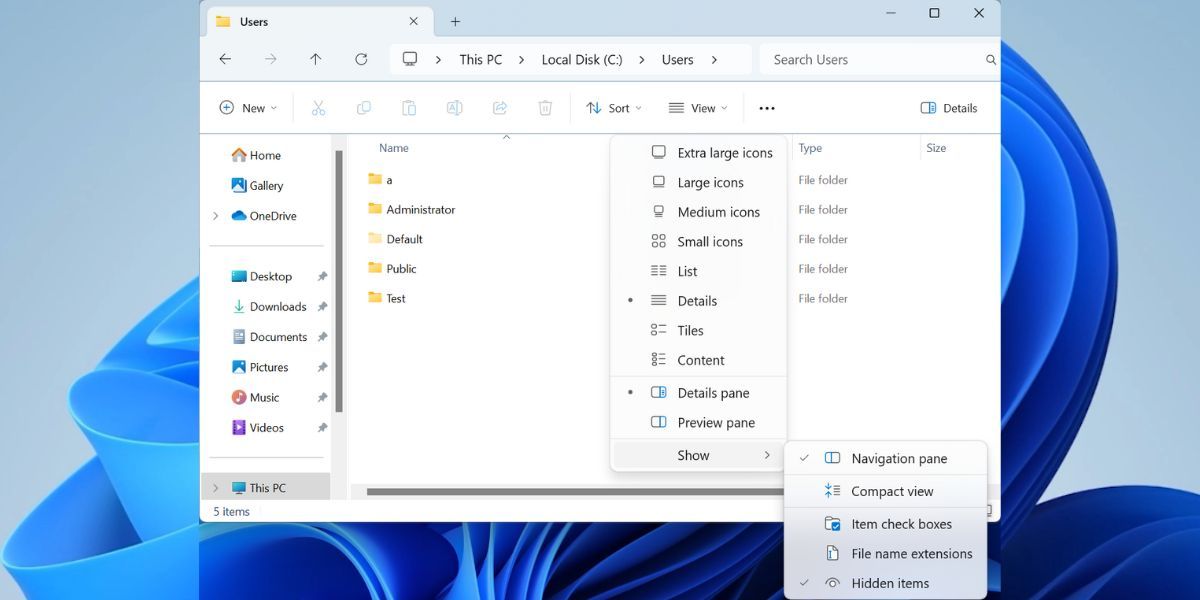Image resolution: width=1200 pixels, height=600 pixels.
Task: Click the See more ellipsis button
Action: click(x=767, y=107)
